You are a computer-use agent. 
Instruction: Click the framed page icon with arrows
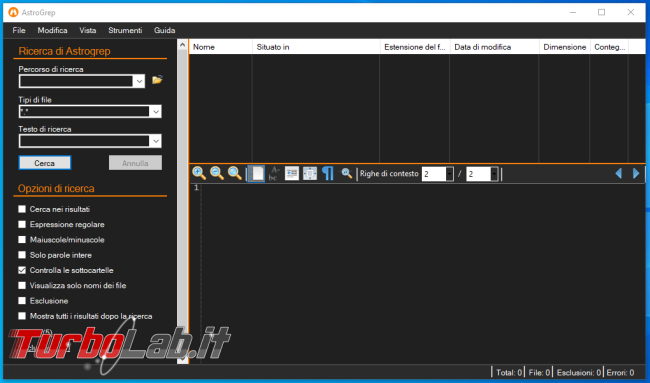[x=310, y=173]
